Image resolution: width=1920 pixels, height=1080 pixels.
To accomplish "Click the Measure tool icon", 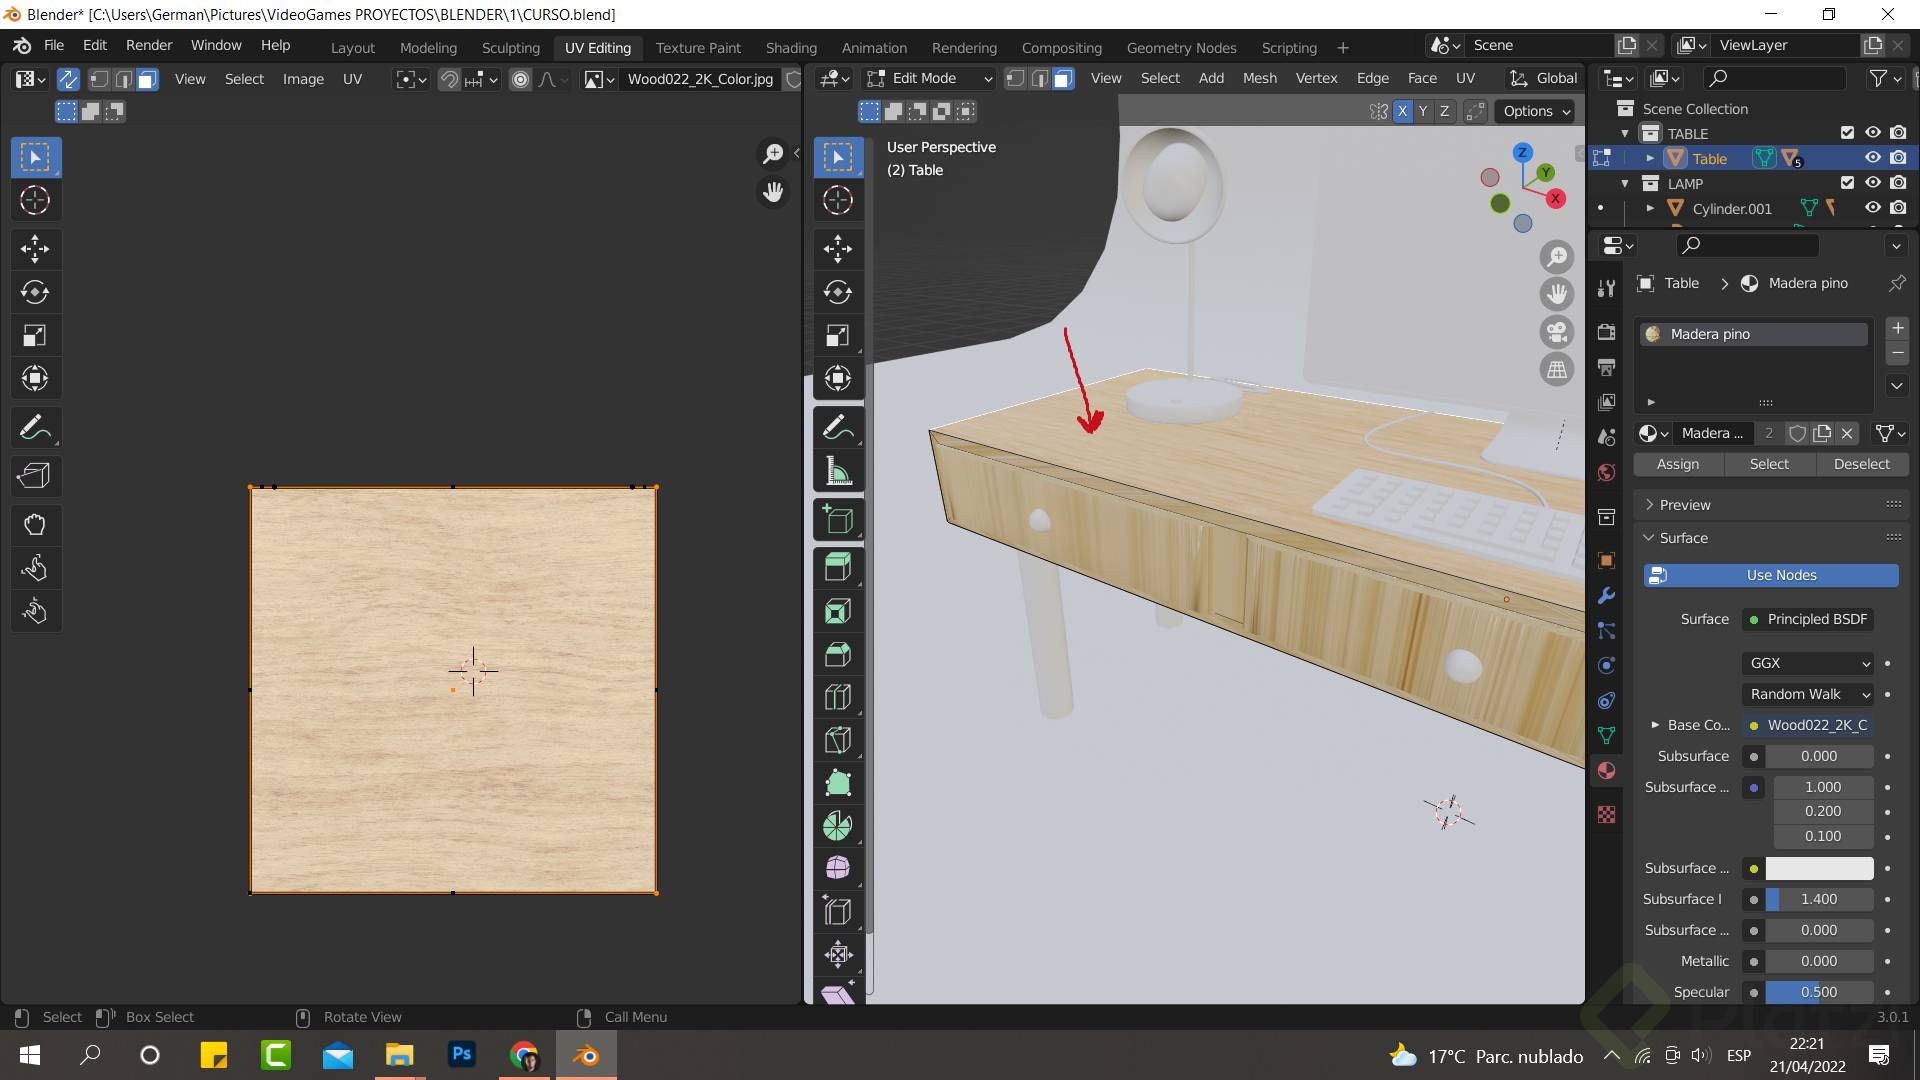I will click(x=838, y=471).
